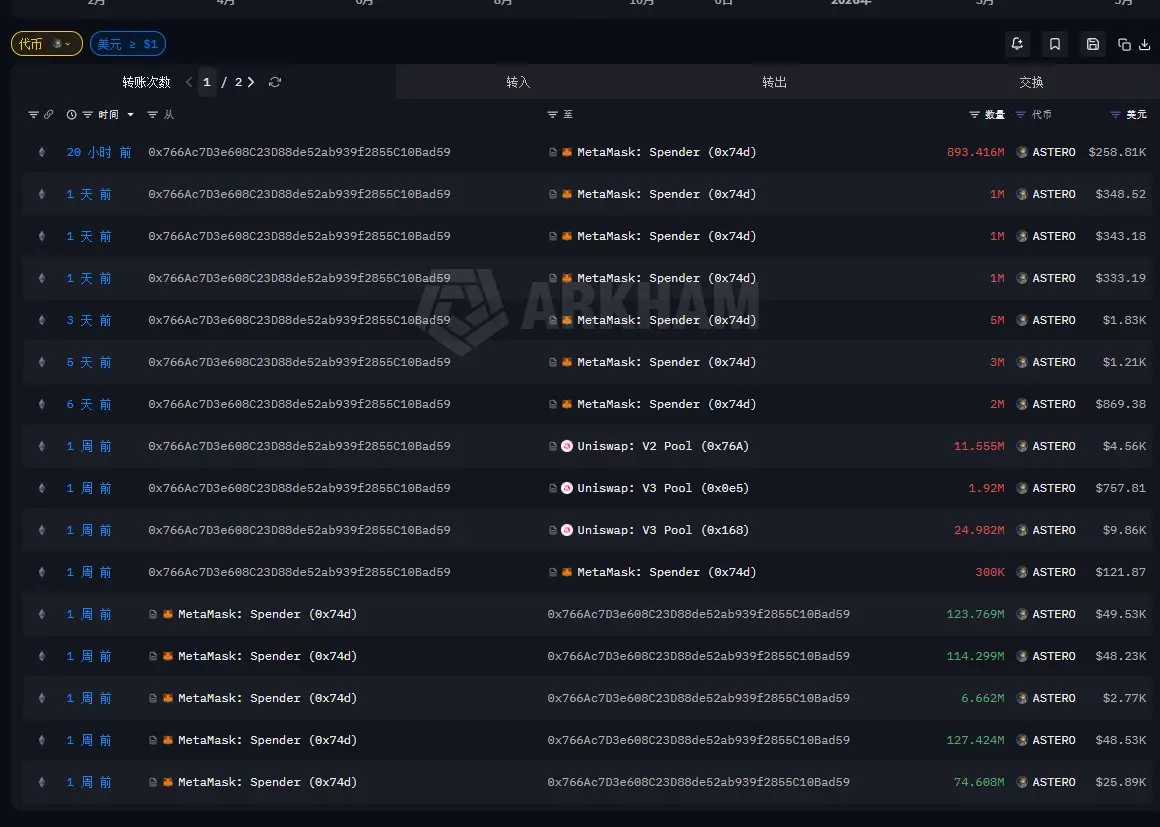This screenshot has width=1160, height=827.
Task: Click the 893.416M amount value
Action: (x=976, y=152)
